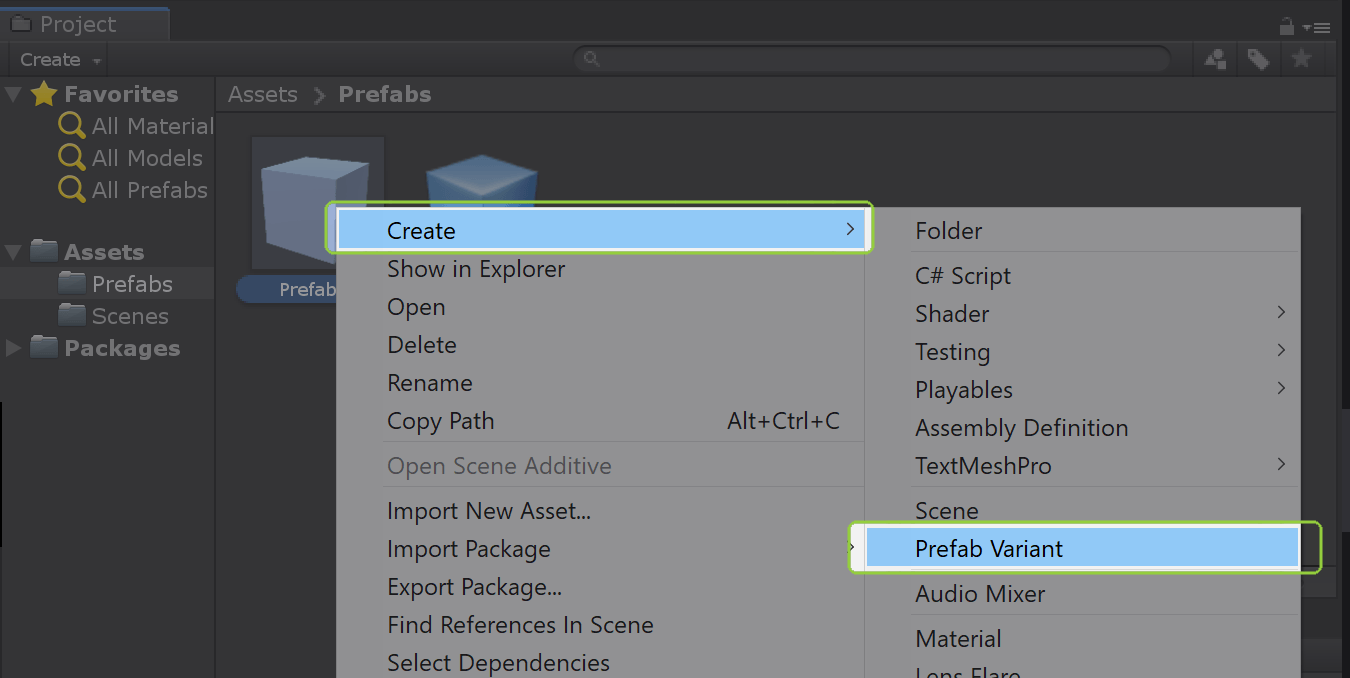
Task: Open the Project panel options menu
Action: [1320, 28]
